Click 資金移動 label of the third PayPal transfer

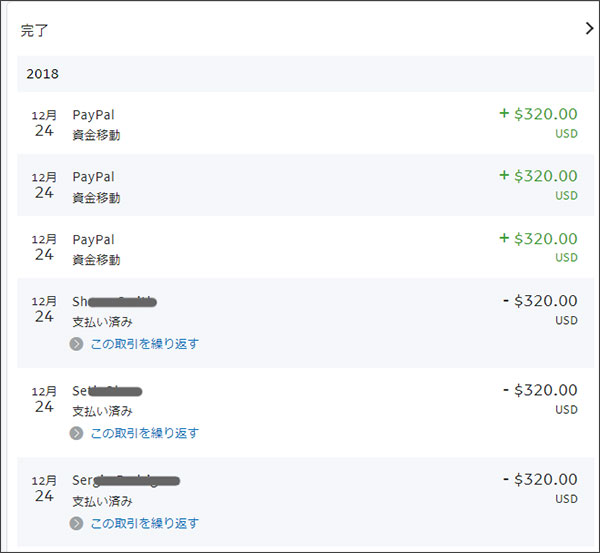[x=96, y=259]
